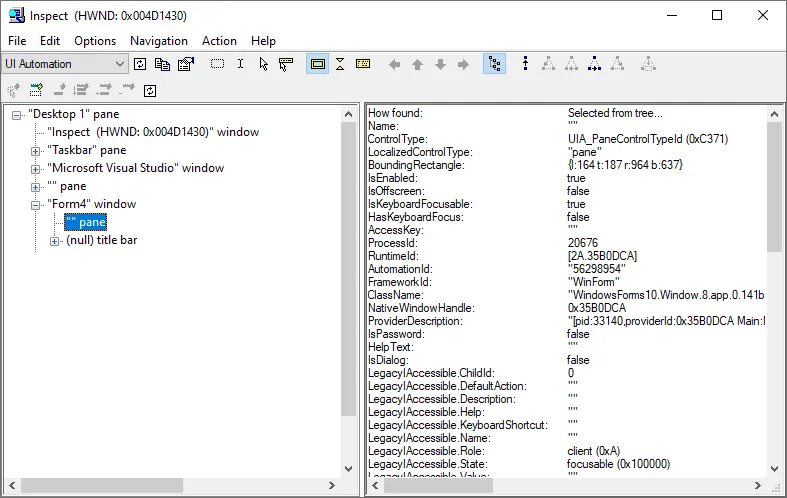The width and height of the screenshot is (787, 498).
Task: Open the Settings properties icon in the toolbar
Action: 186,64
